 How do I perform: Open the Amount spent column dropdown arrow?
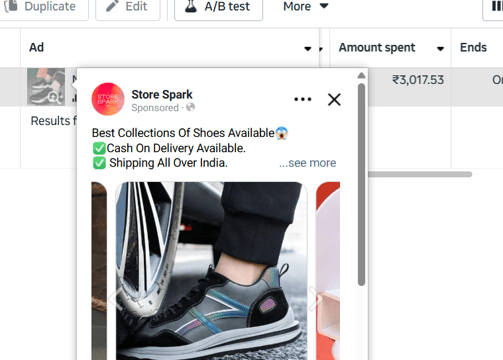pyautogui.click(x=440, y=49)
